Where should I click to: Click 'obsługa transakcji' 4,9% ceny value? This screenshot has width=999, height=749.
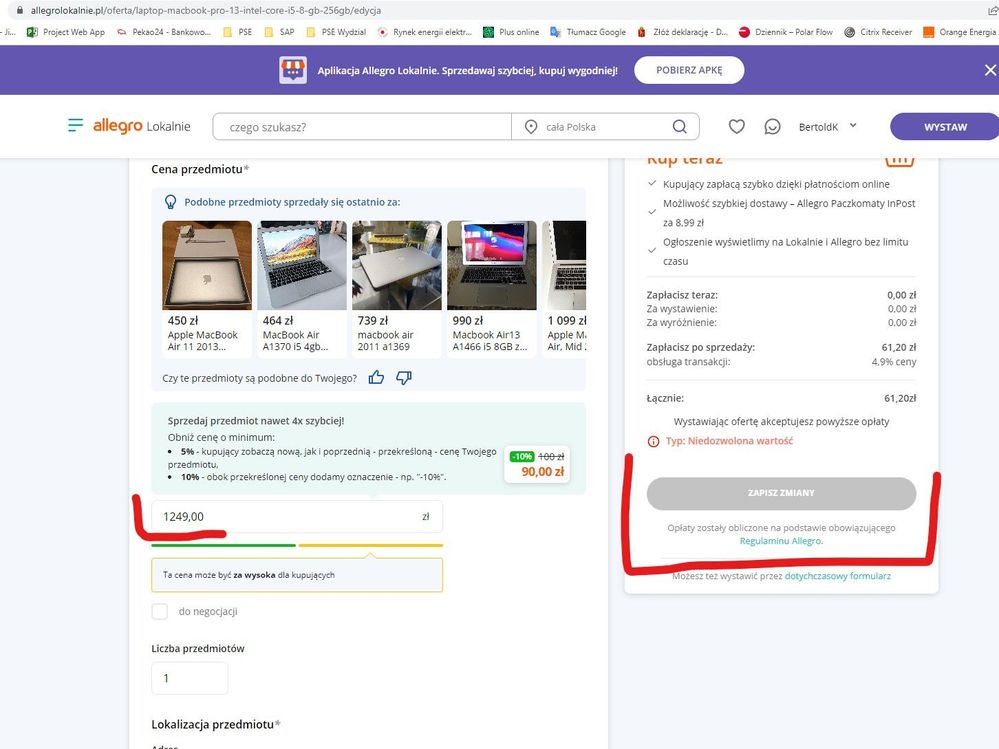(894, 362)
